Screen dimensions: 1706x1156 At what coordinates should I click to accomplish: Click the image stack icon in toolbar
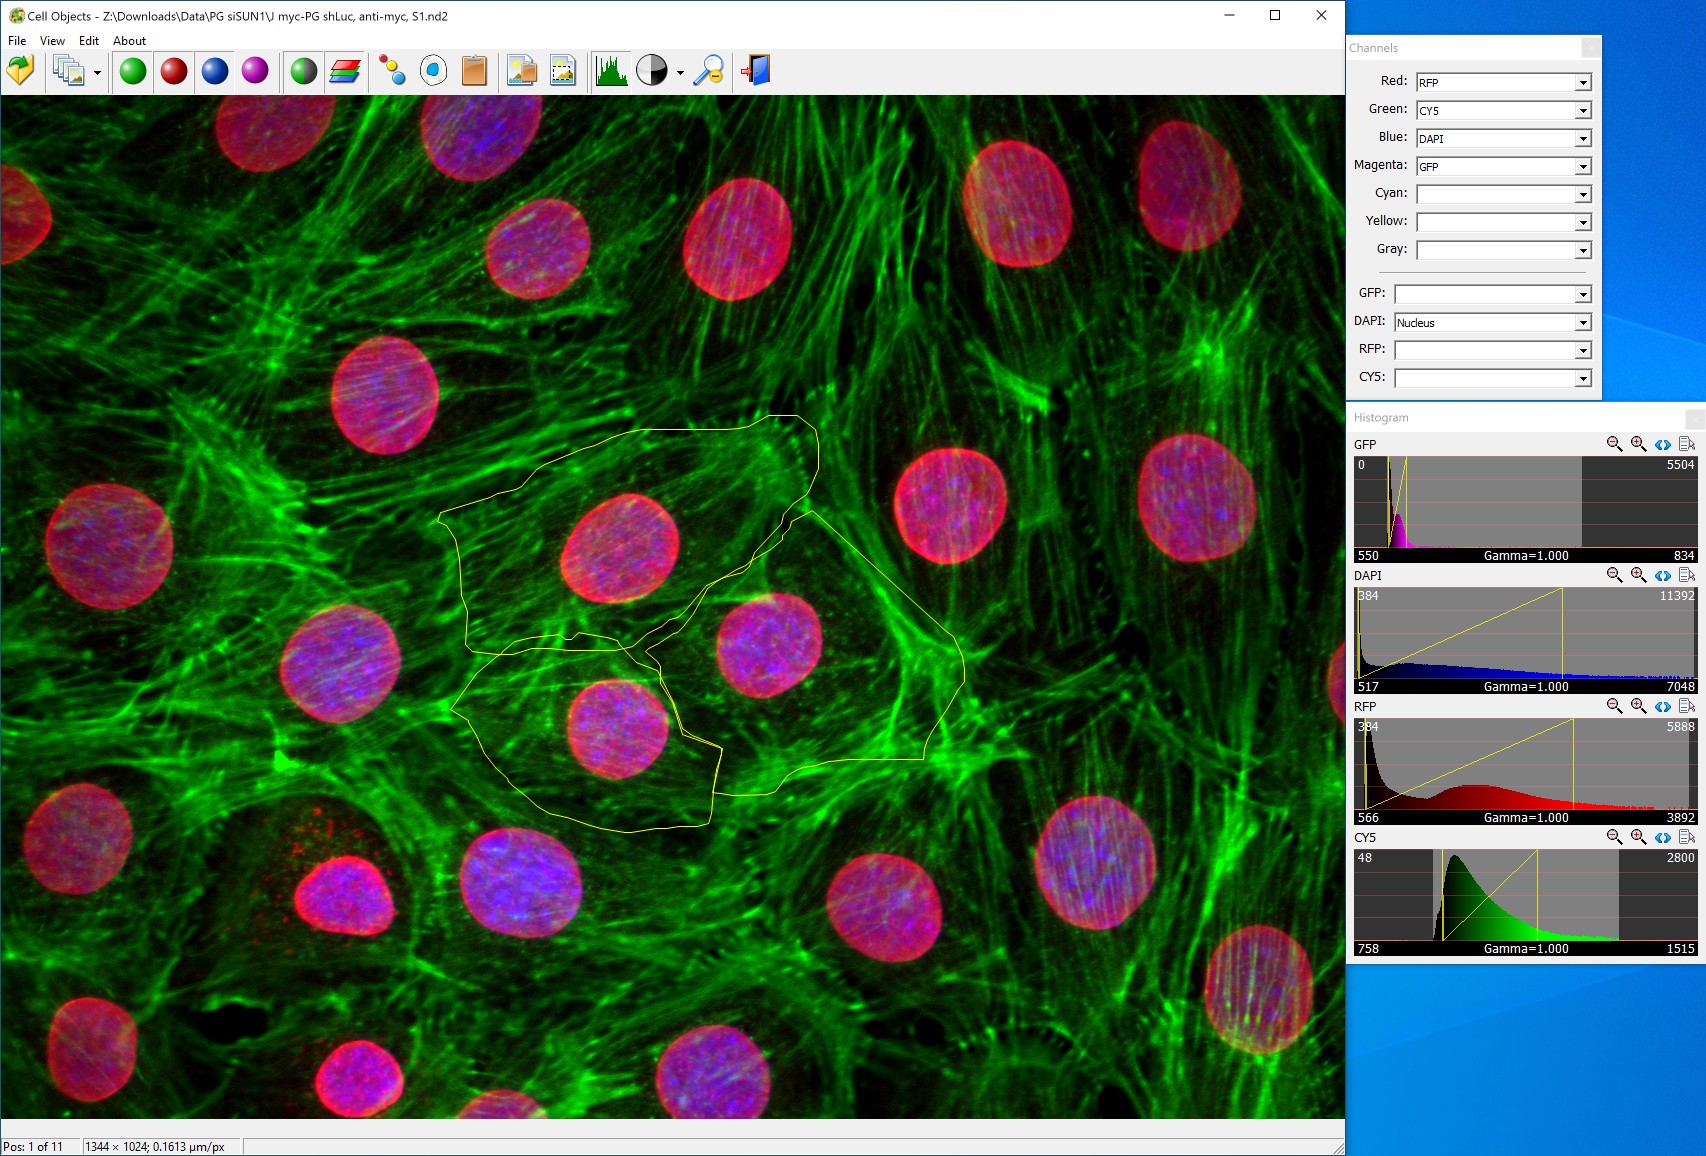pos(68,71)
